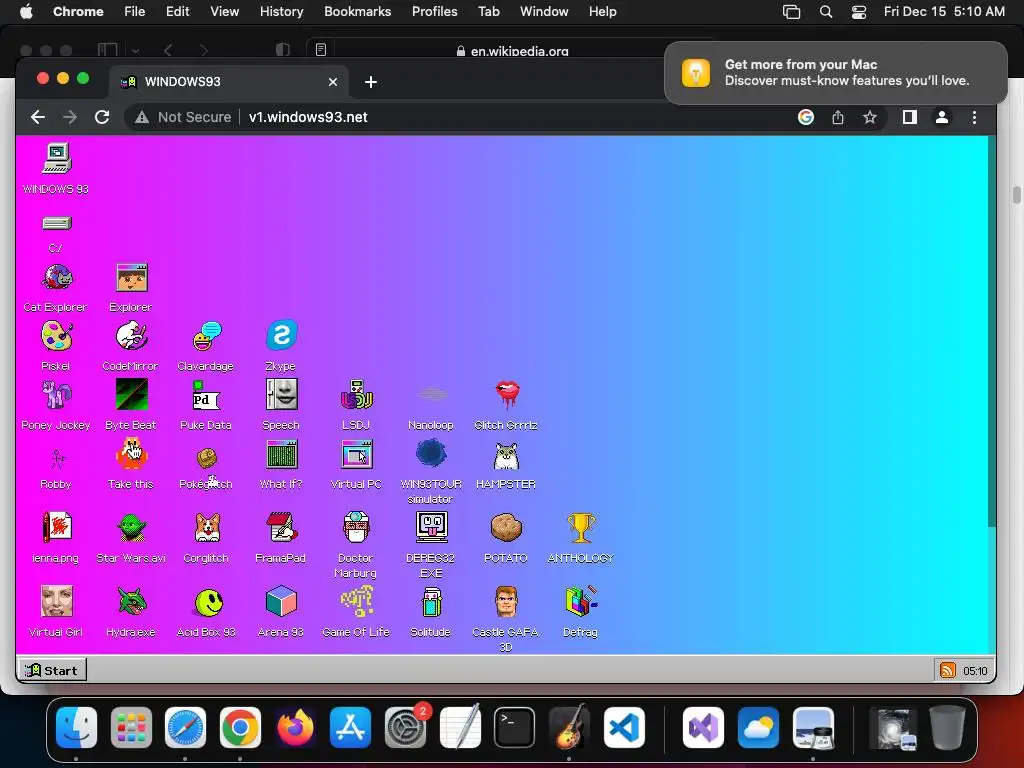This screenshot has height=768, width=1024.
Task: Open the Take this icon
Action: pos(131,454)
